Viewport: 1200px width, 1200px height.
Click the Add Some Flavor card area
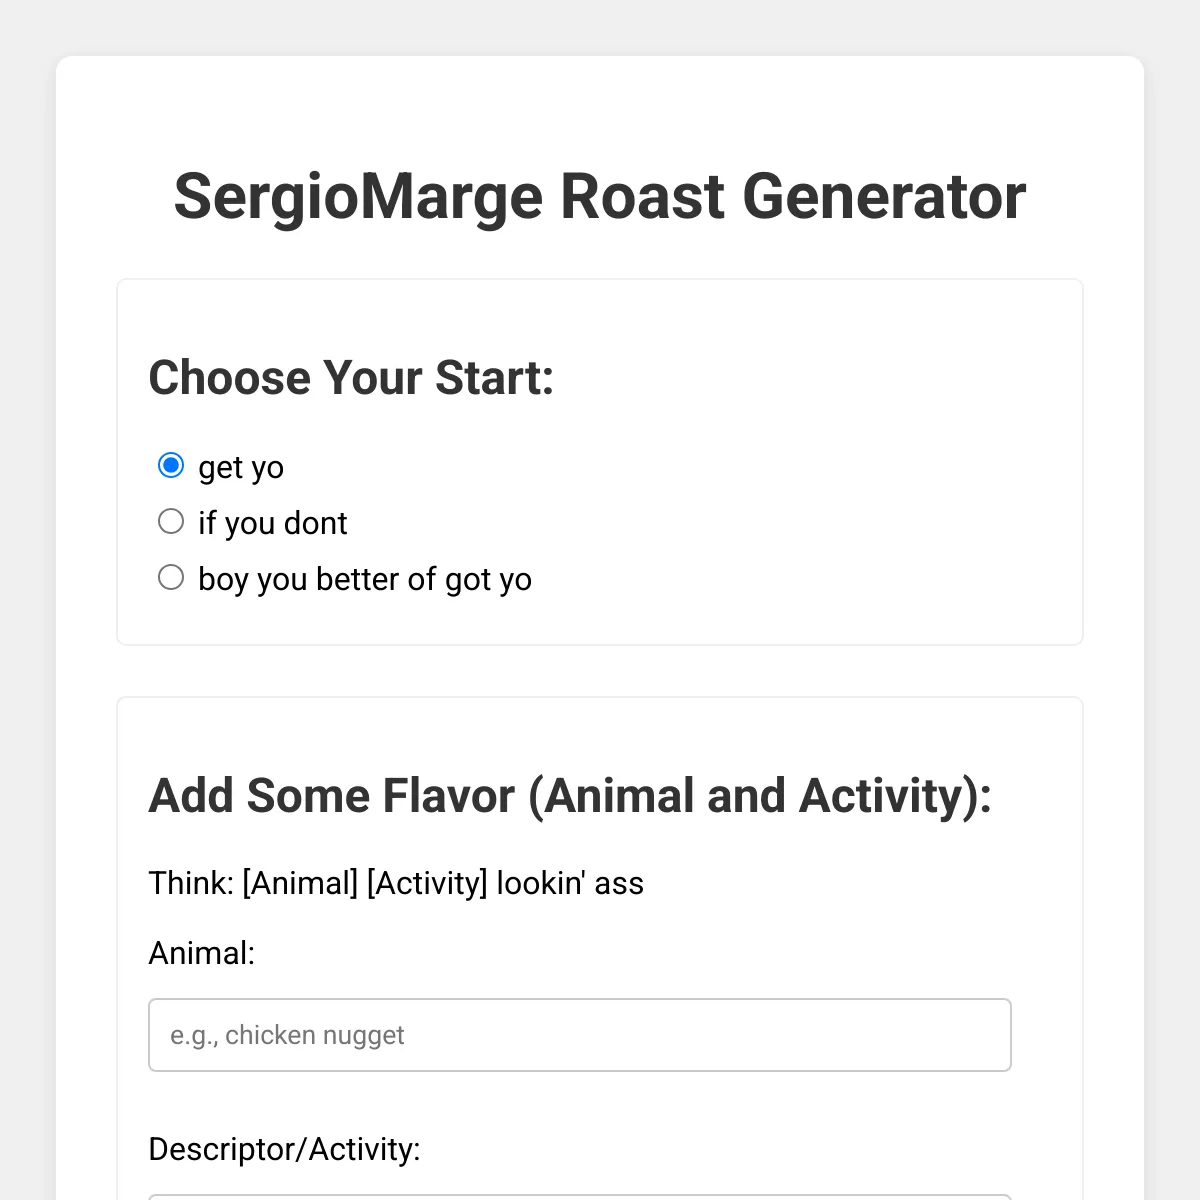click(900, 740)
